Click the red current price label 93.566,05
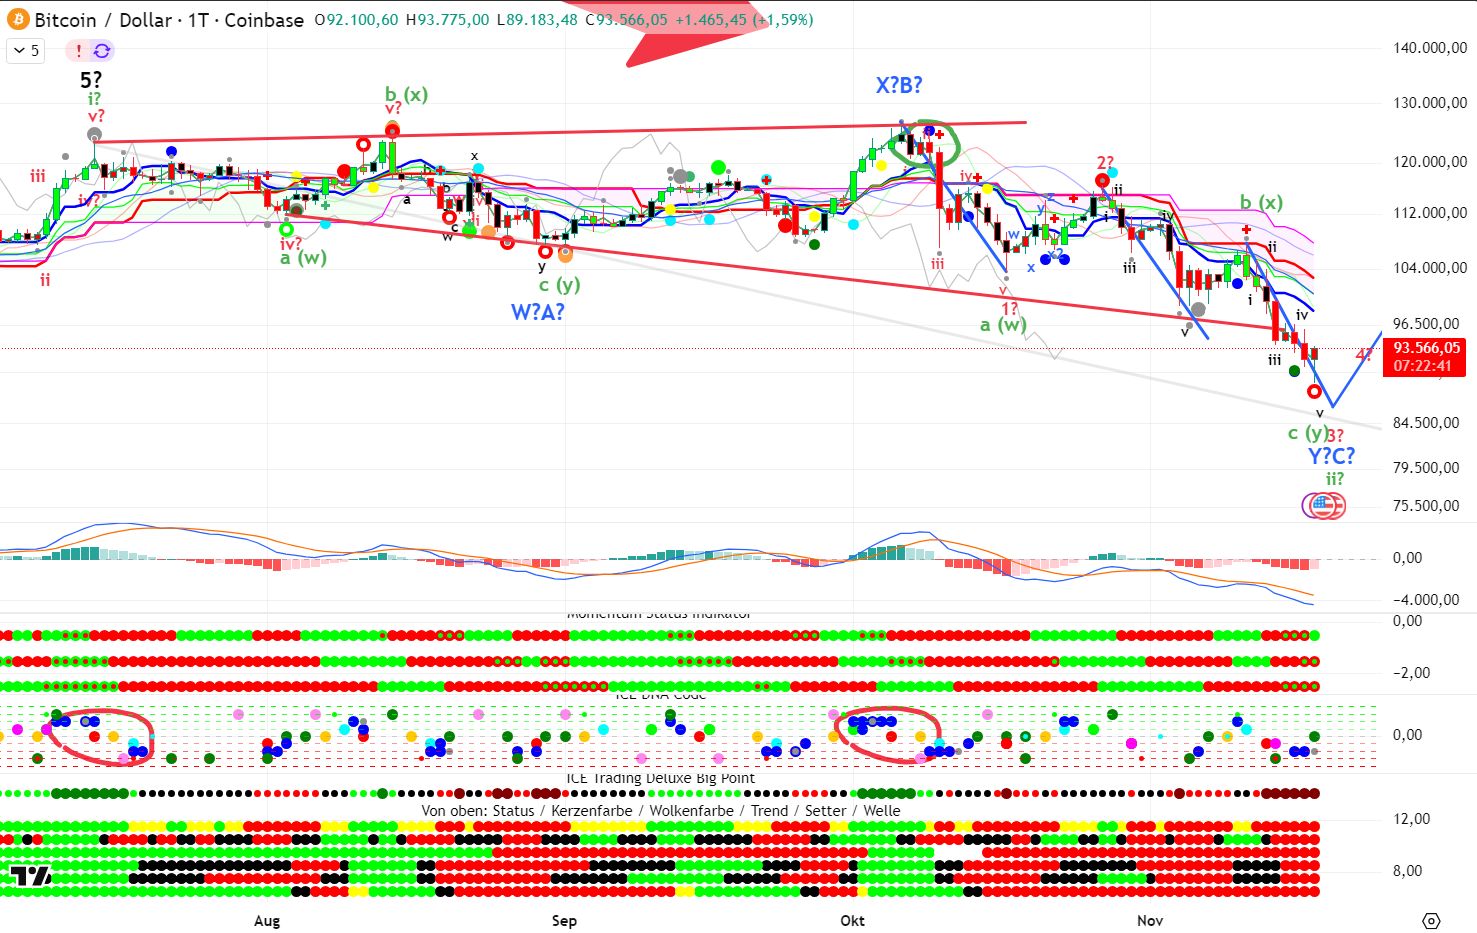The width and height of the screenshot is (1477, 933). tap(1427, 348)
